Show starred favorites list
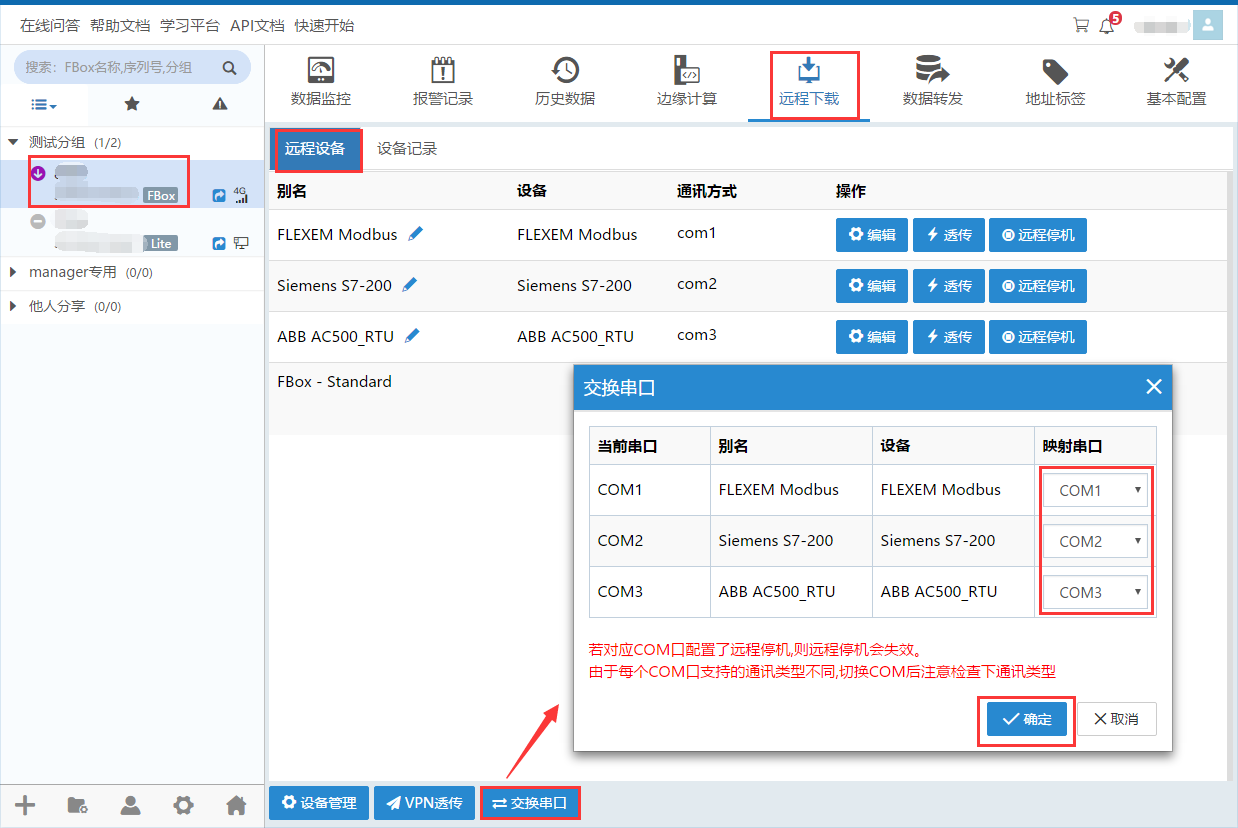Image resolution: width=1238 pixels, height=828 pixels. [x=131, y=104]
